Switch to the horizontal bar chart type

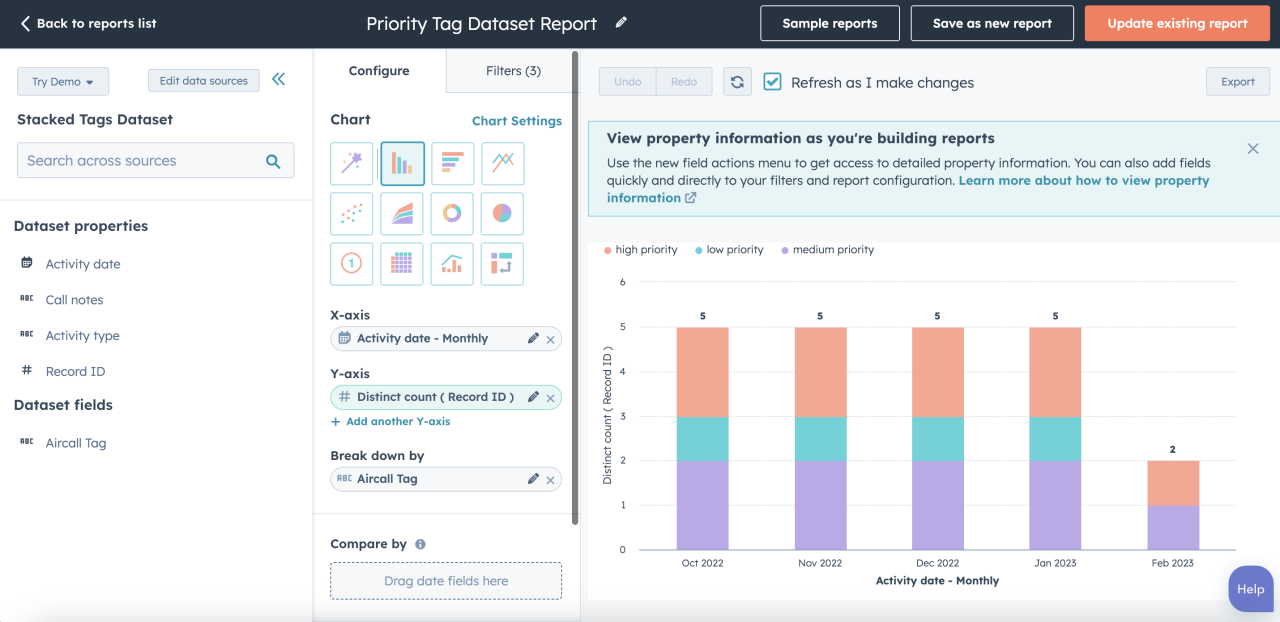[x=452, y=163]
